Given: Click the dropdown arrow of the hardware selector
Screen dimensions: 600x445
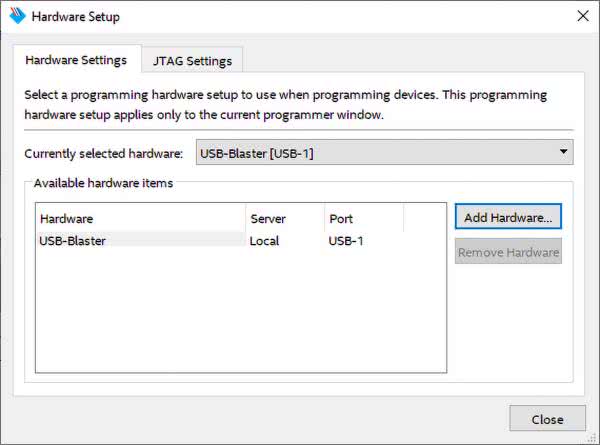Looking at the screenshot, I should click(564, 153).
